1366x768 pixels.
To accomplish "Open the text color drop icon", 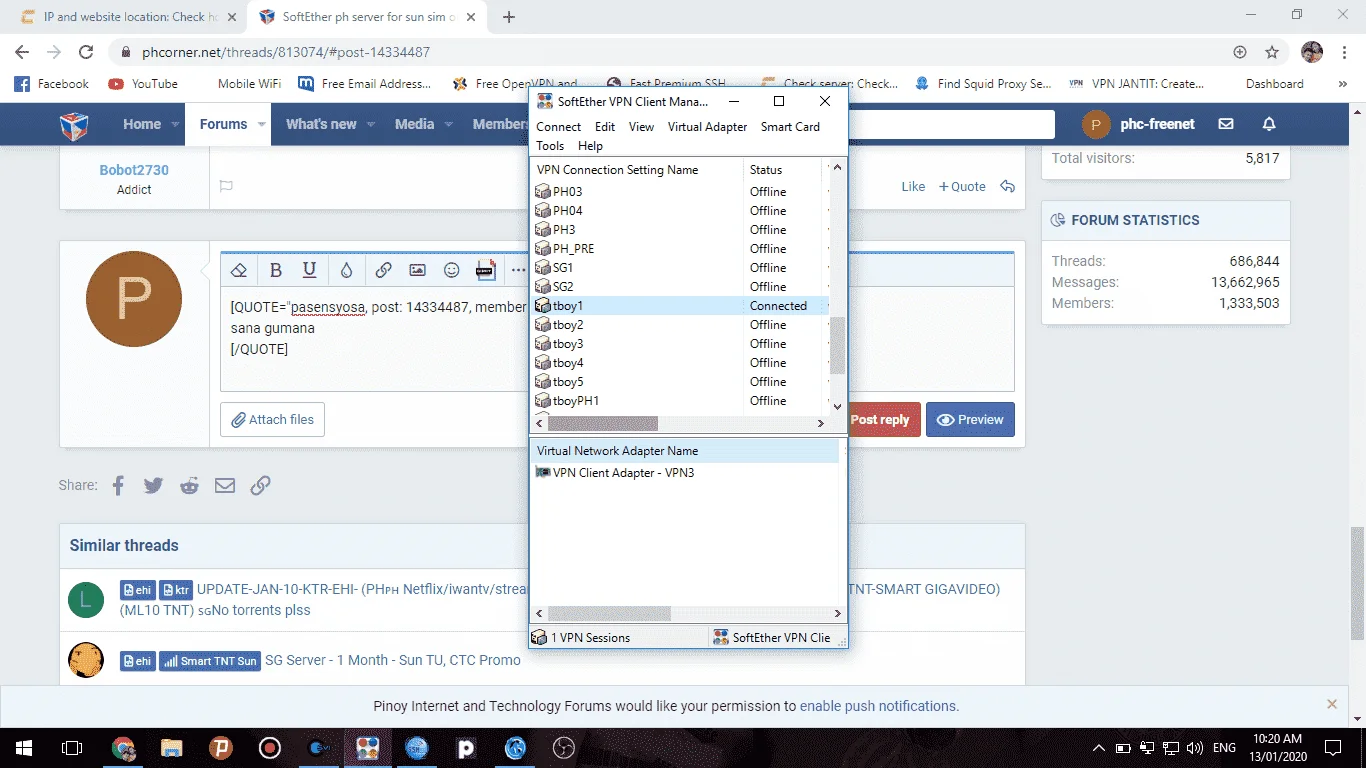I will coord(346,270).
